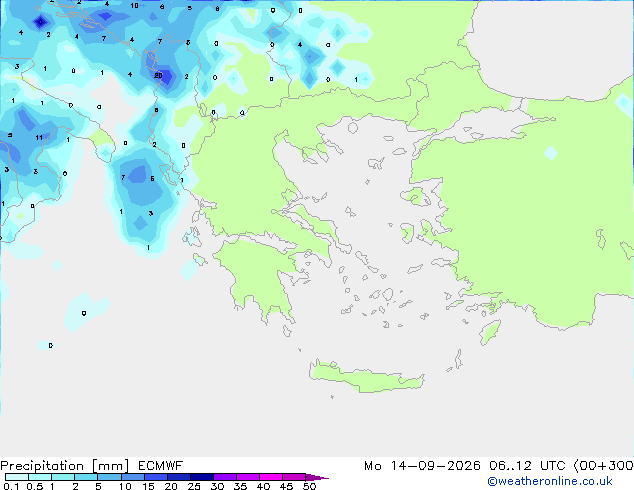
Task: Select the 5–10 mm legend swatch
Action: [x=109, y=477]
